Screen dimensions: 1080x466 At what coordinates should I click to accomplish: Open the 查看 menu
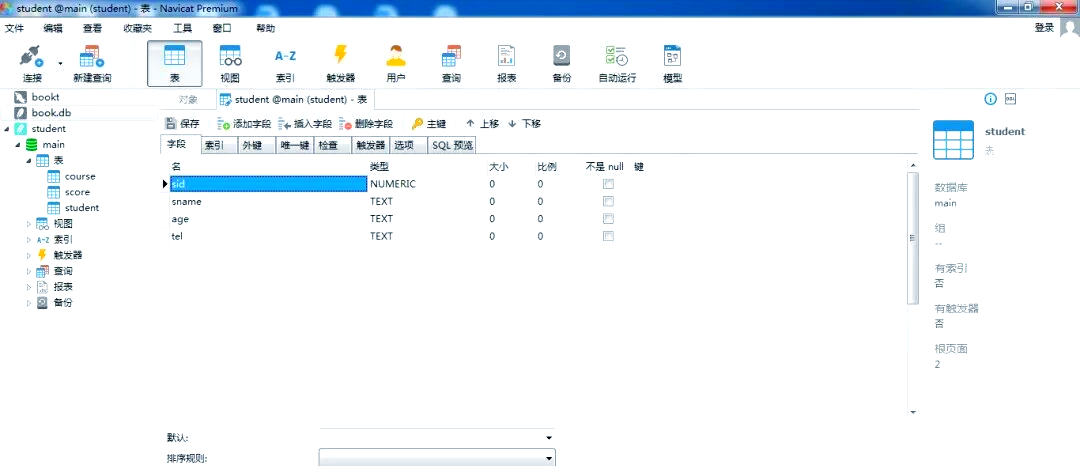coord(92,28)
